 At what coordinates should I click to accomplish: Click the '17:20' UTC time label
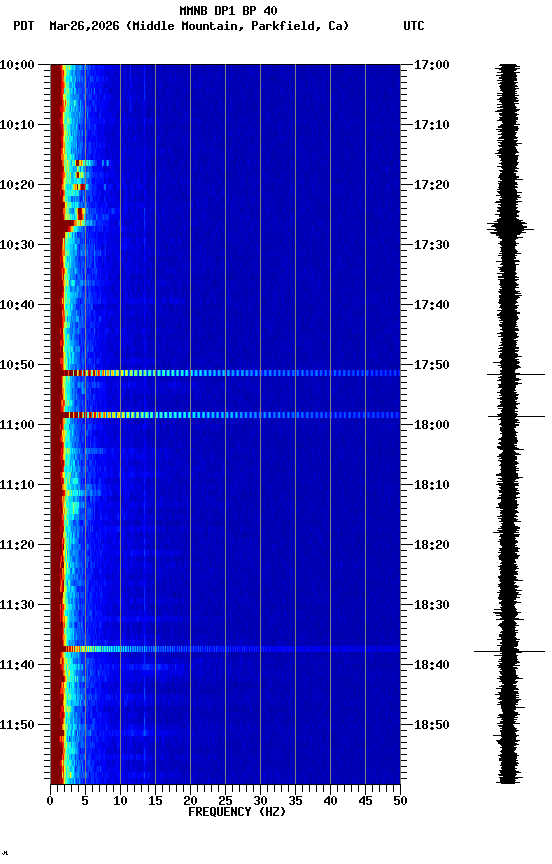coord(432,185)
